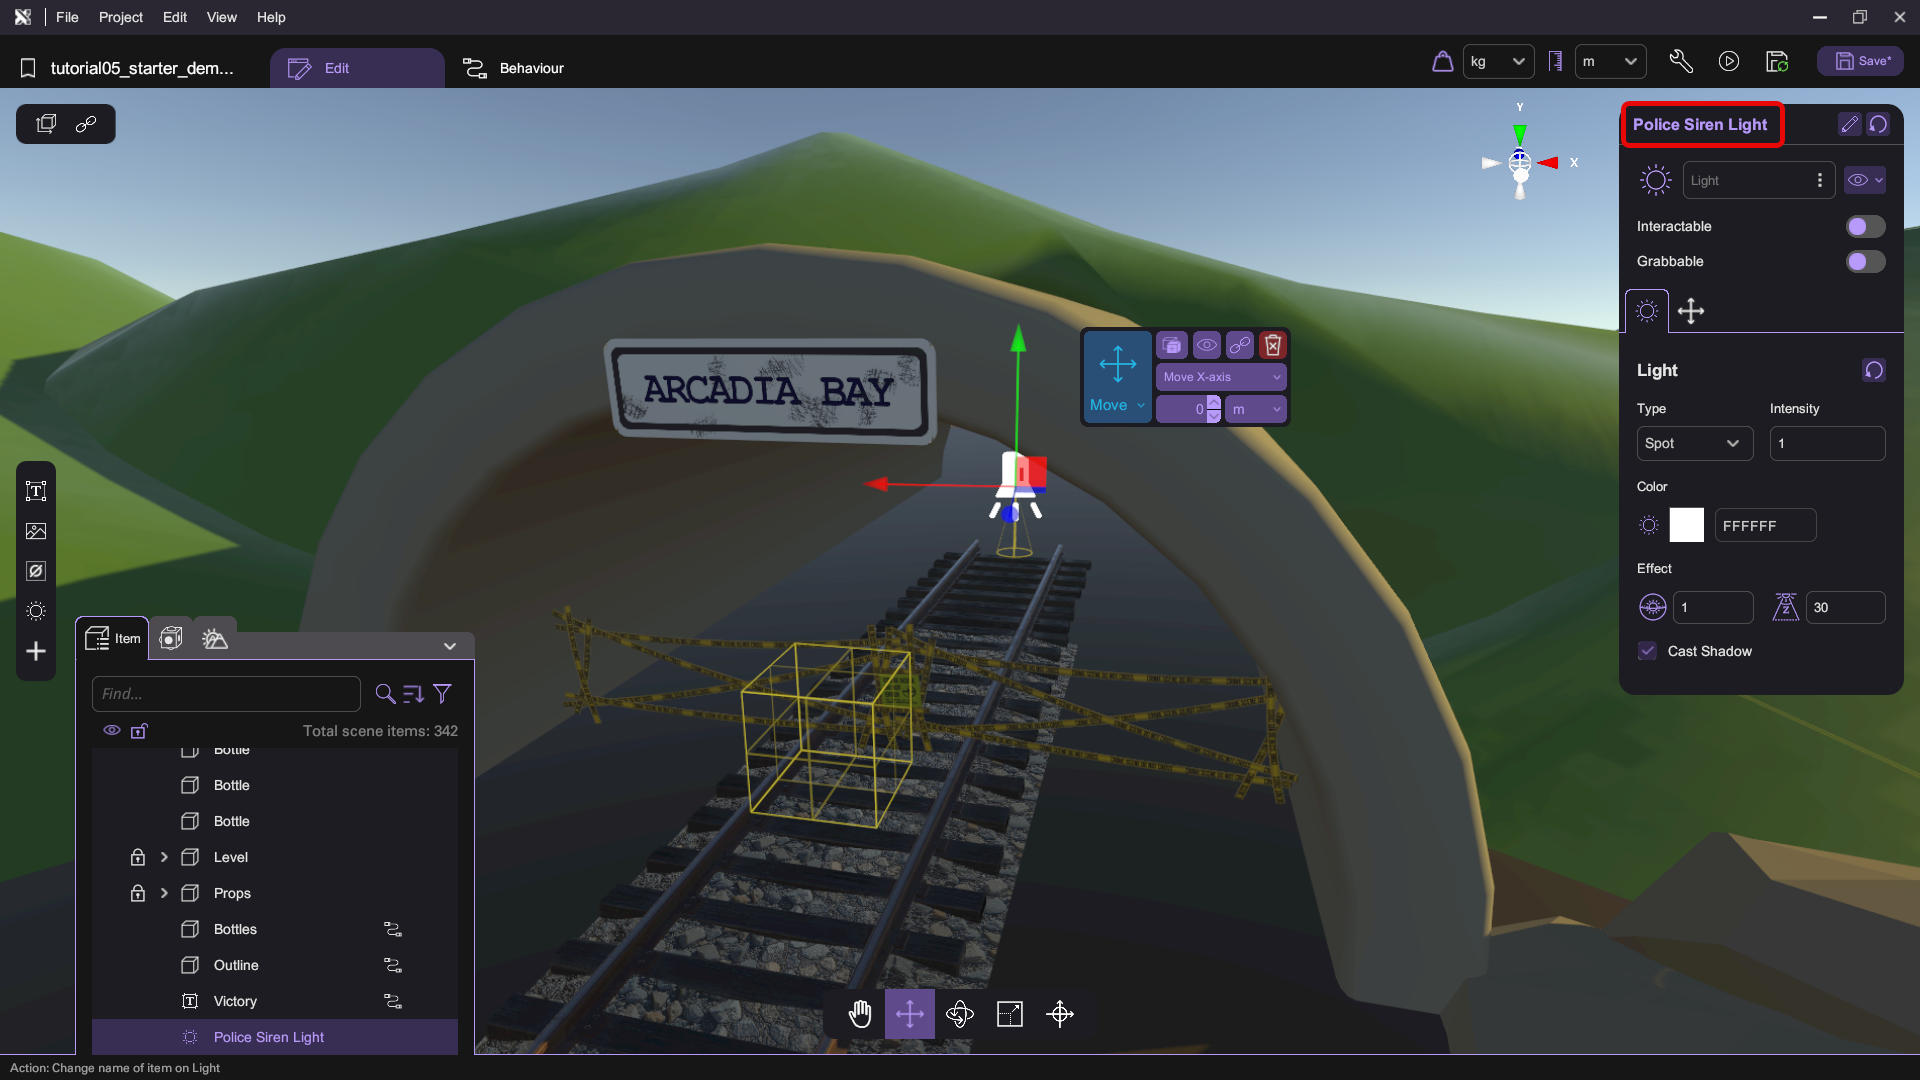This screenshot has height=1080, width=1920.
Task: Open behaviour icon on Bottles row
Action: tap(393, 929)
